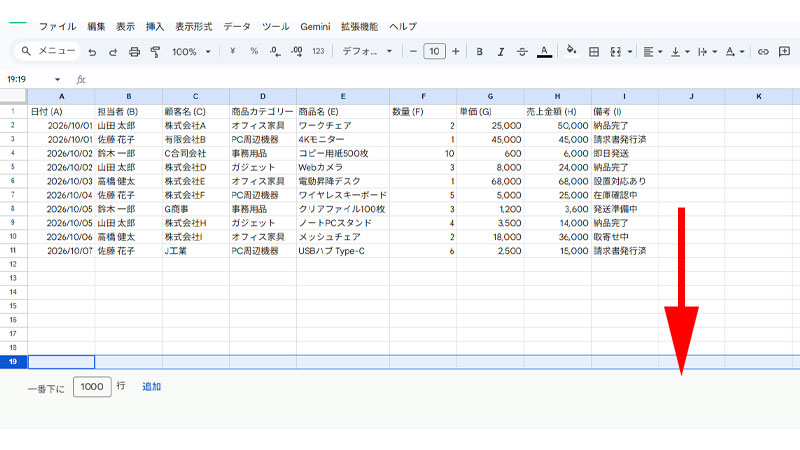Viewport: 800px width, 450px height.
Task: Open the vertical align dropdown
Action: point(680,52)
